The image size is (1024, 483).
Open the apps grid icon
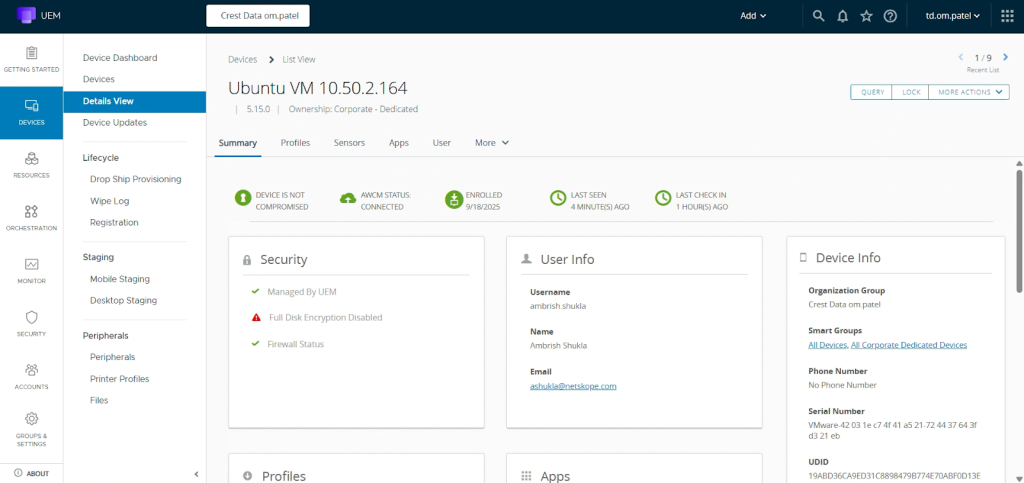click(x=1007, y=16)
